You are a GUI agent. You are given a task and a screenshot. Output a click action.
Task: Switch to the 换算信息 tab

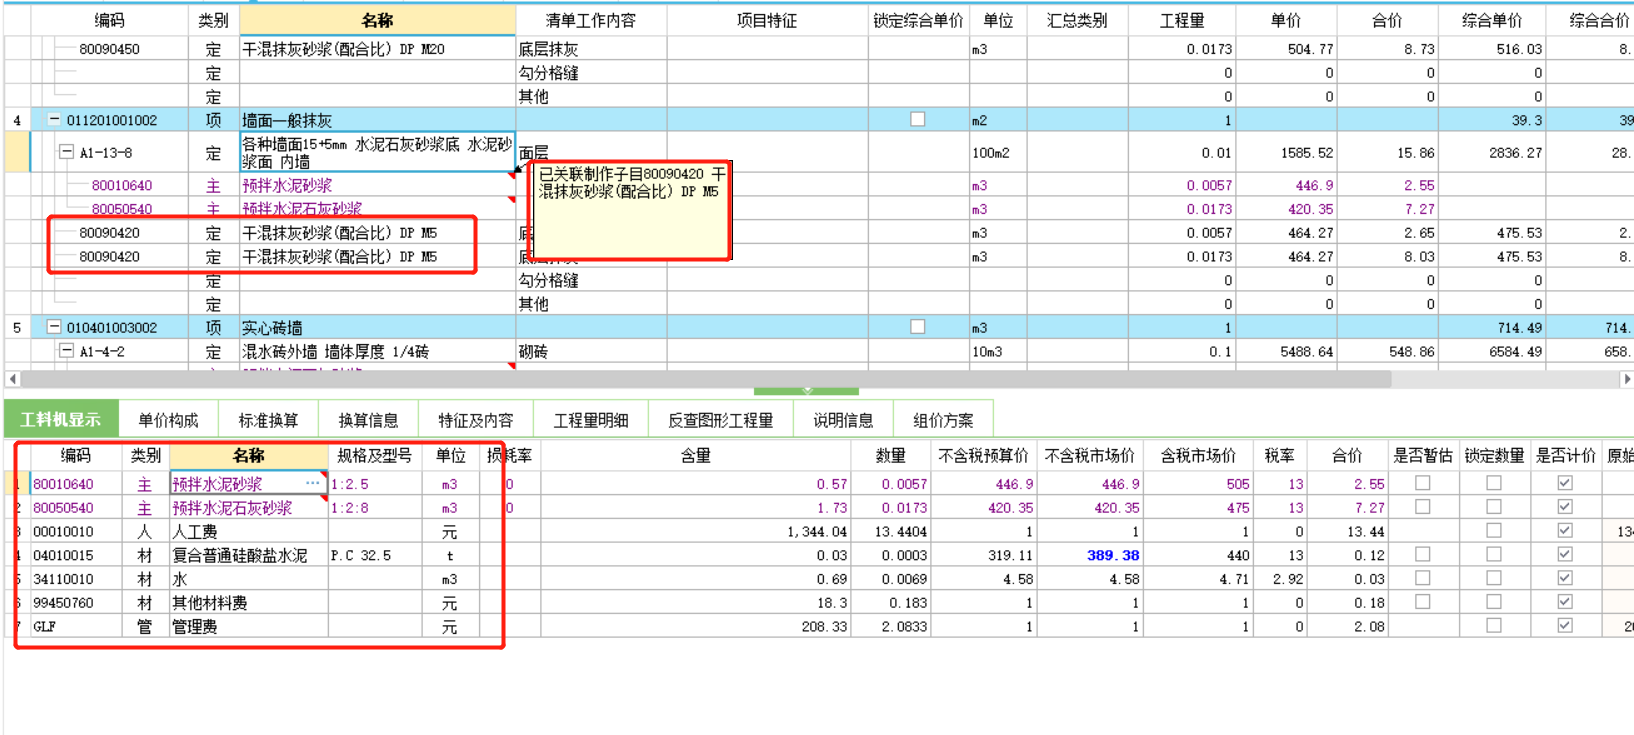368,420
